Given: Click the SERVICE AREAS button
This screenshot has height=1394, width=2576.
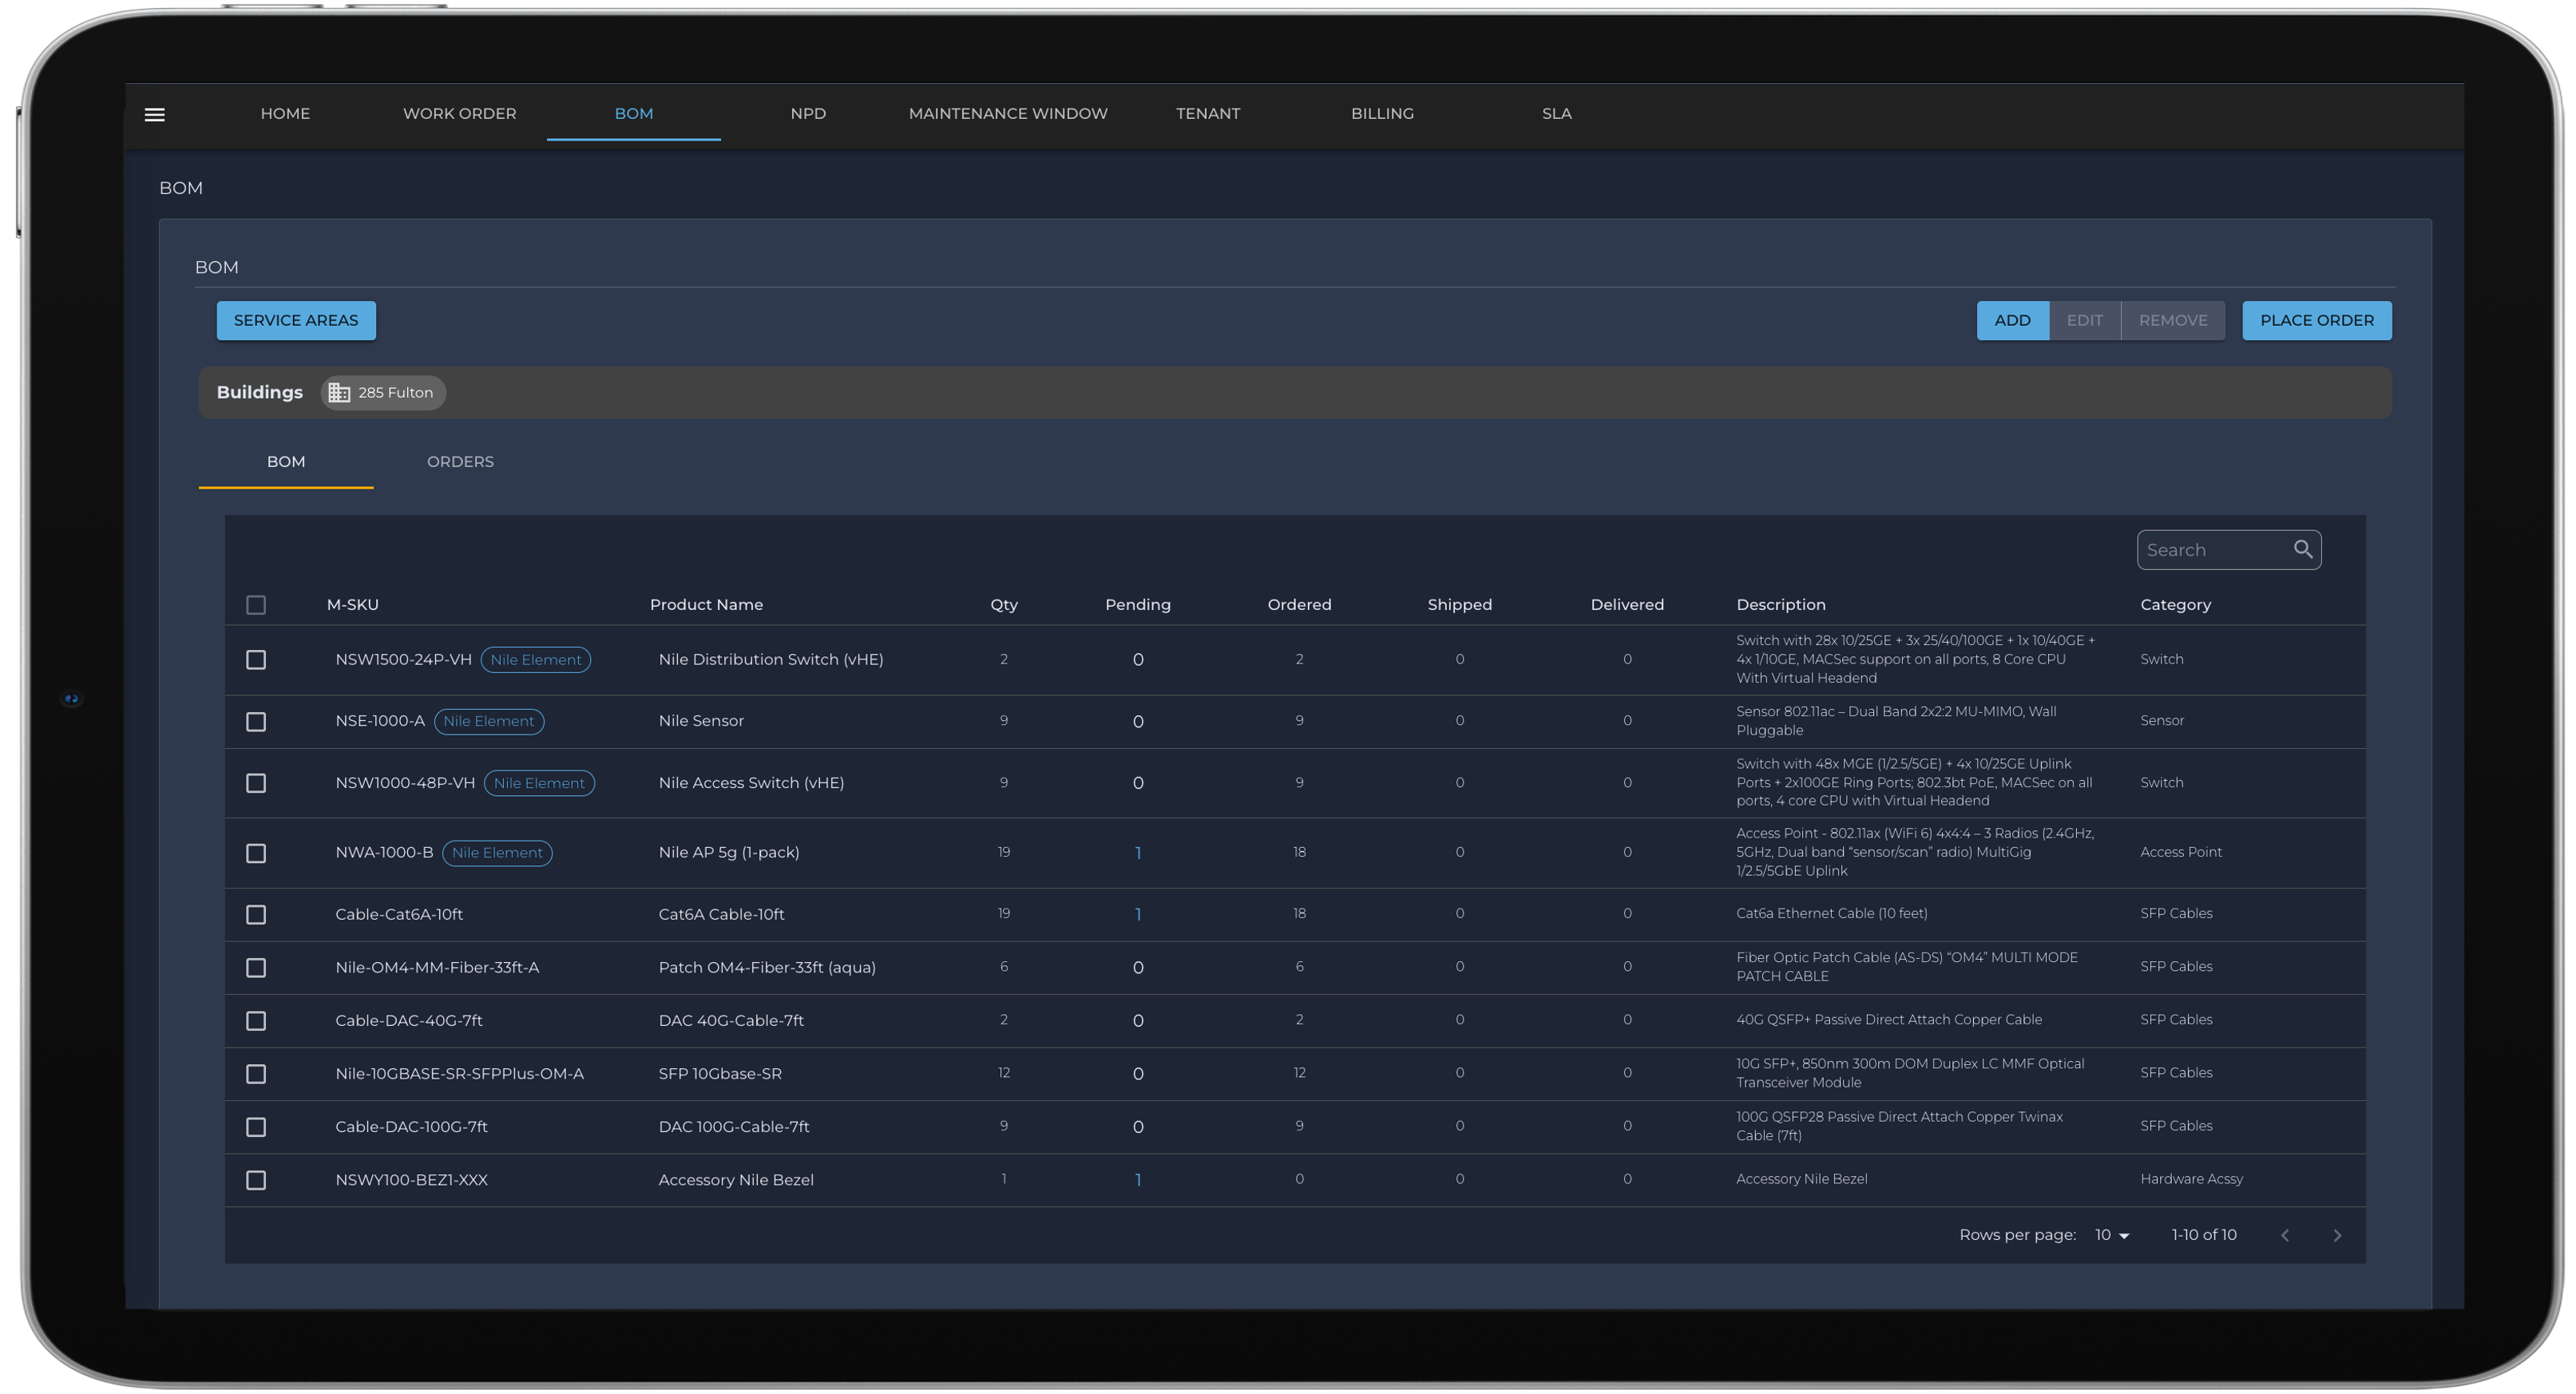Looking at the screenshot, I should click(296, 320).
